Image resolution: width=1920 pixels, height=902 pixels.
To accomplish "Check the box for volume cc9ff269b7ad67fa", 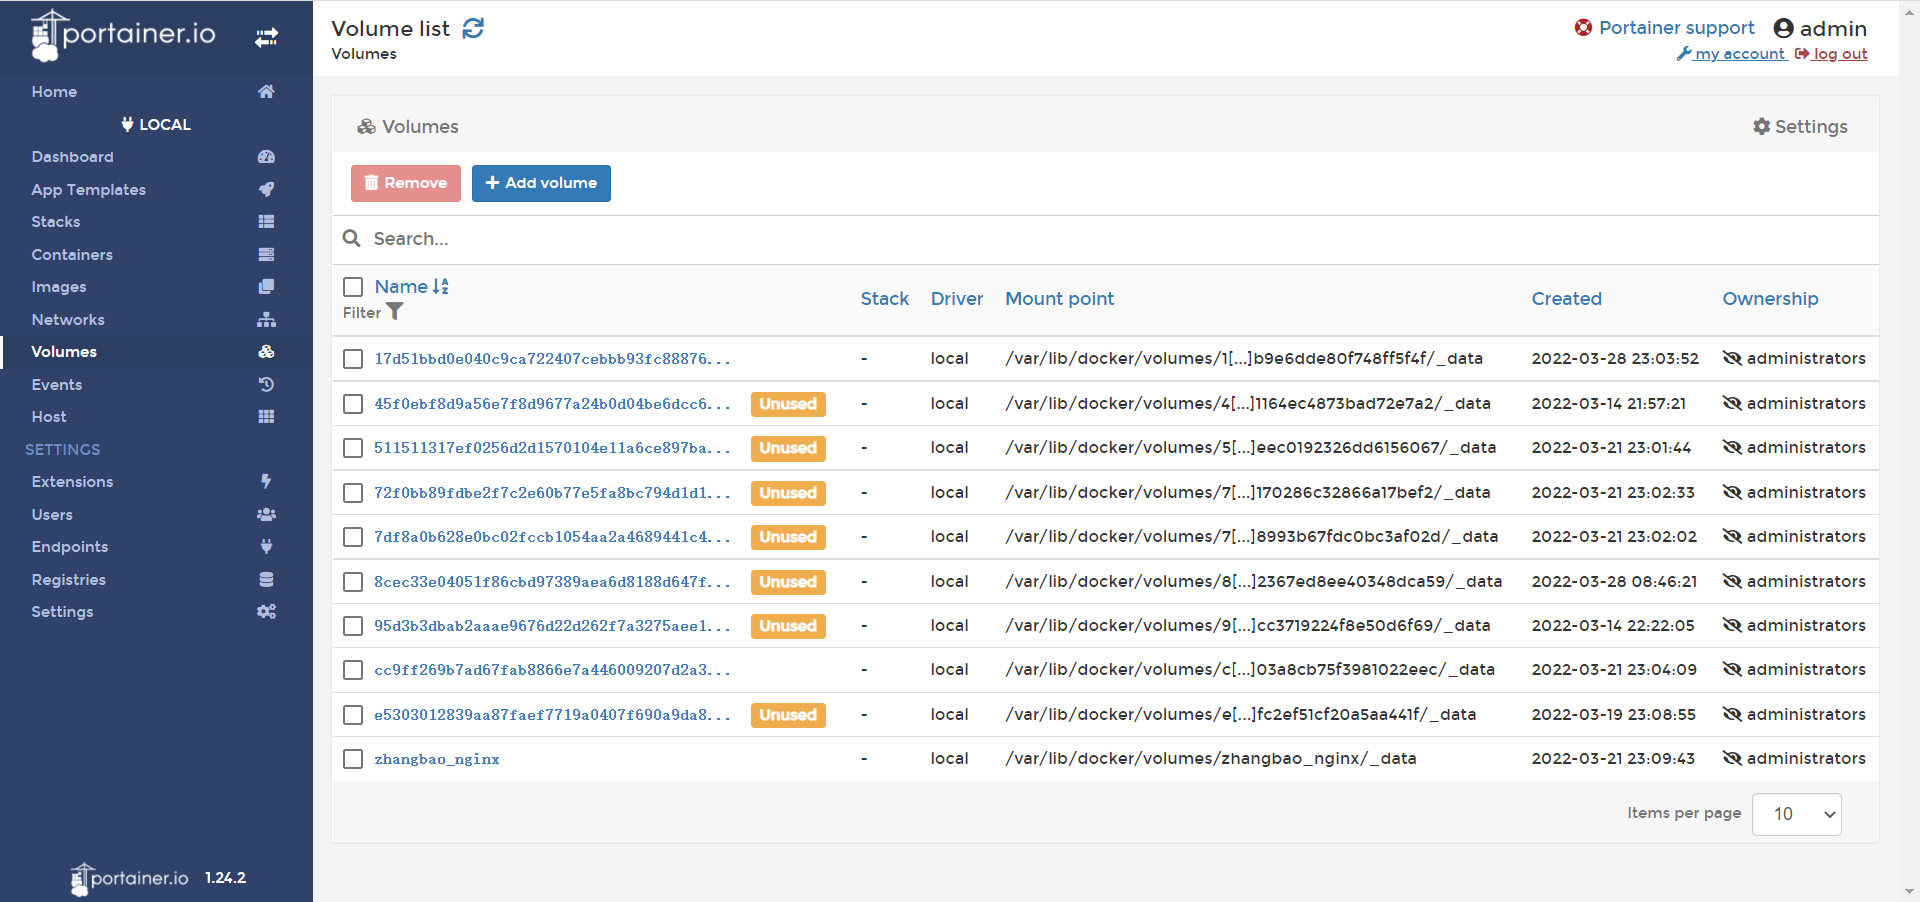I will pos(353,670).
